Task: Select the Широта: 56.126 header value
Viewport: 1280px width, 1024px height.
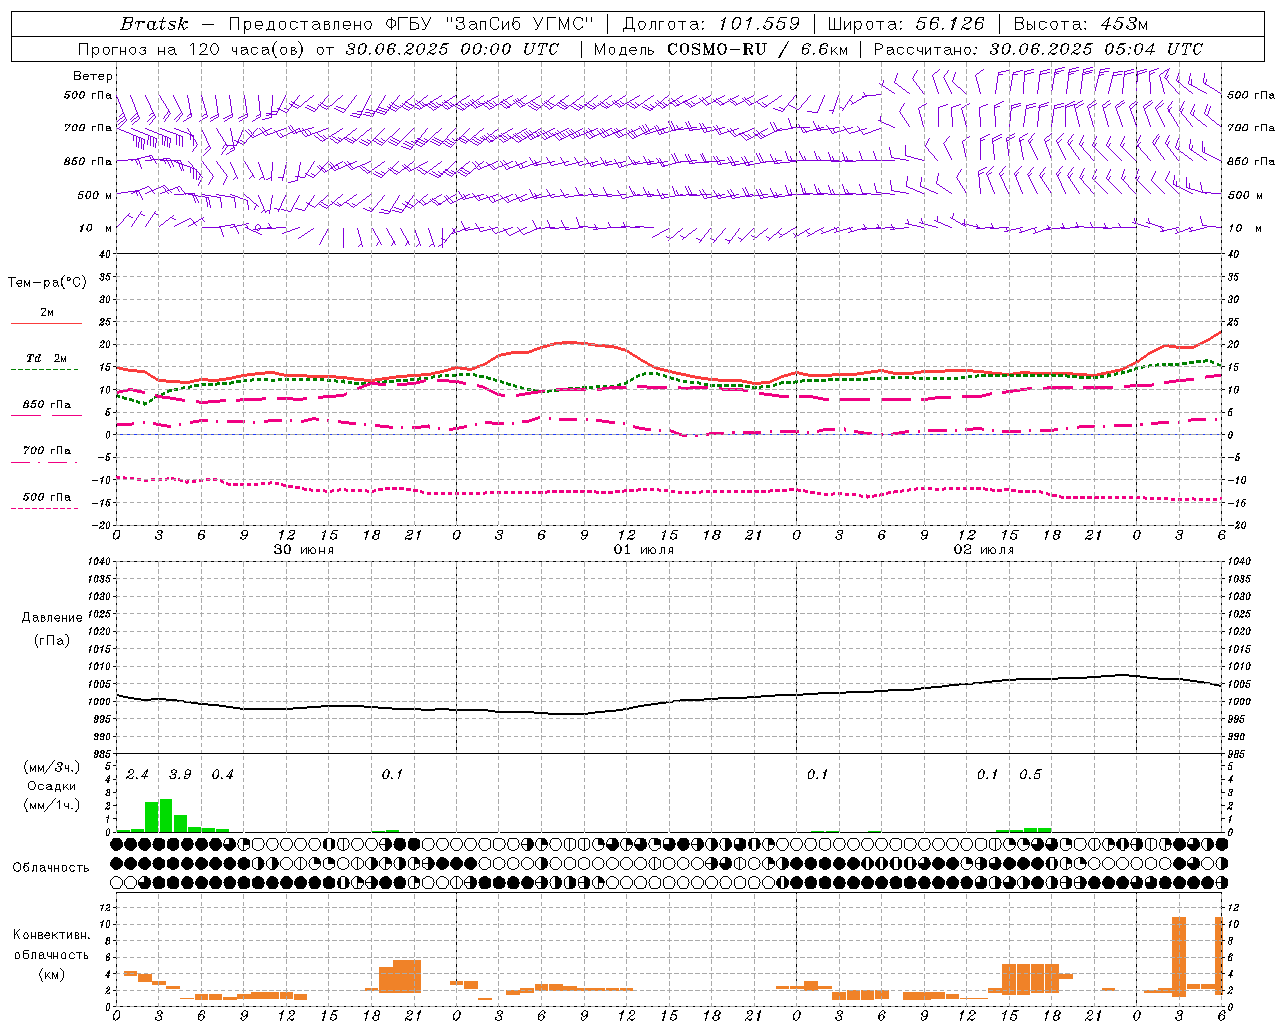Action: (x=907, y=24)
